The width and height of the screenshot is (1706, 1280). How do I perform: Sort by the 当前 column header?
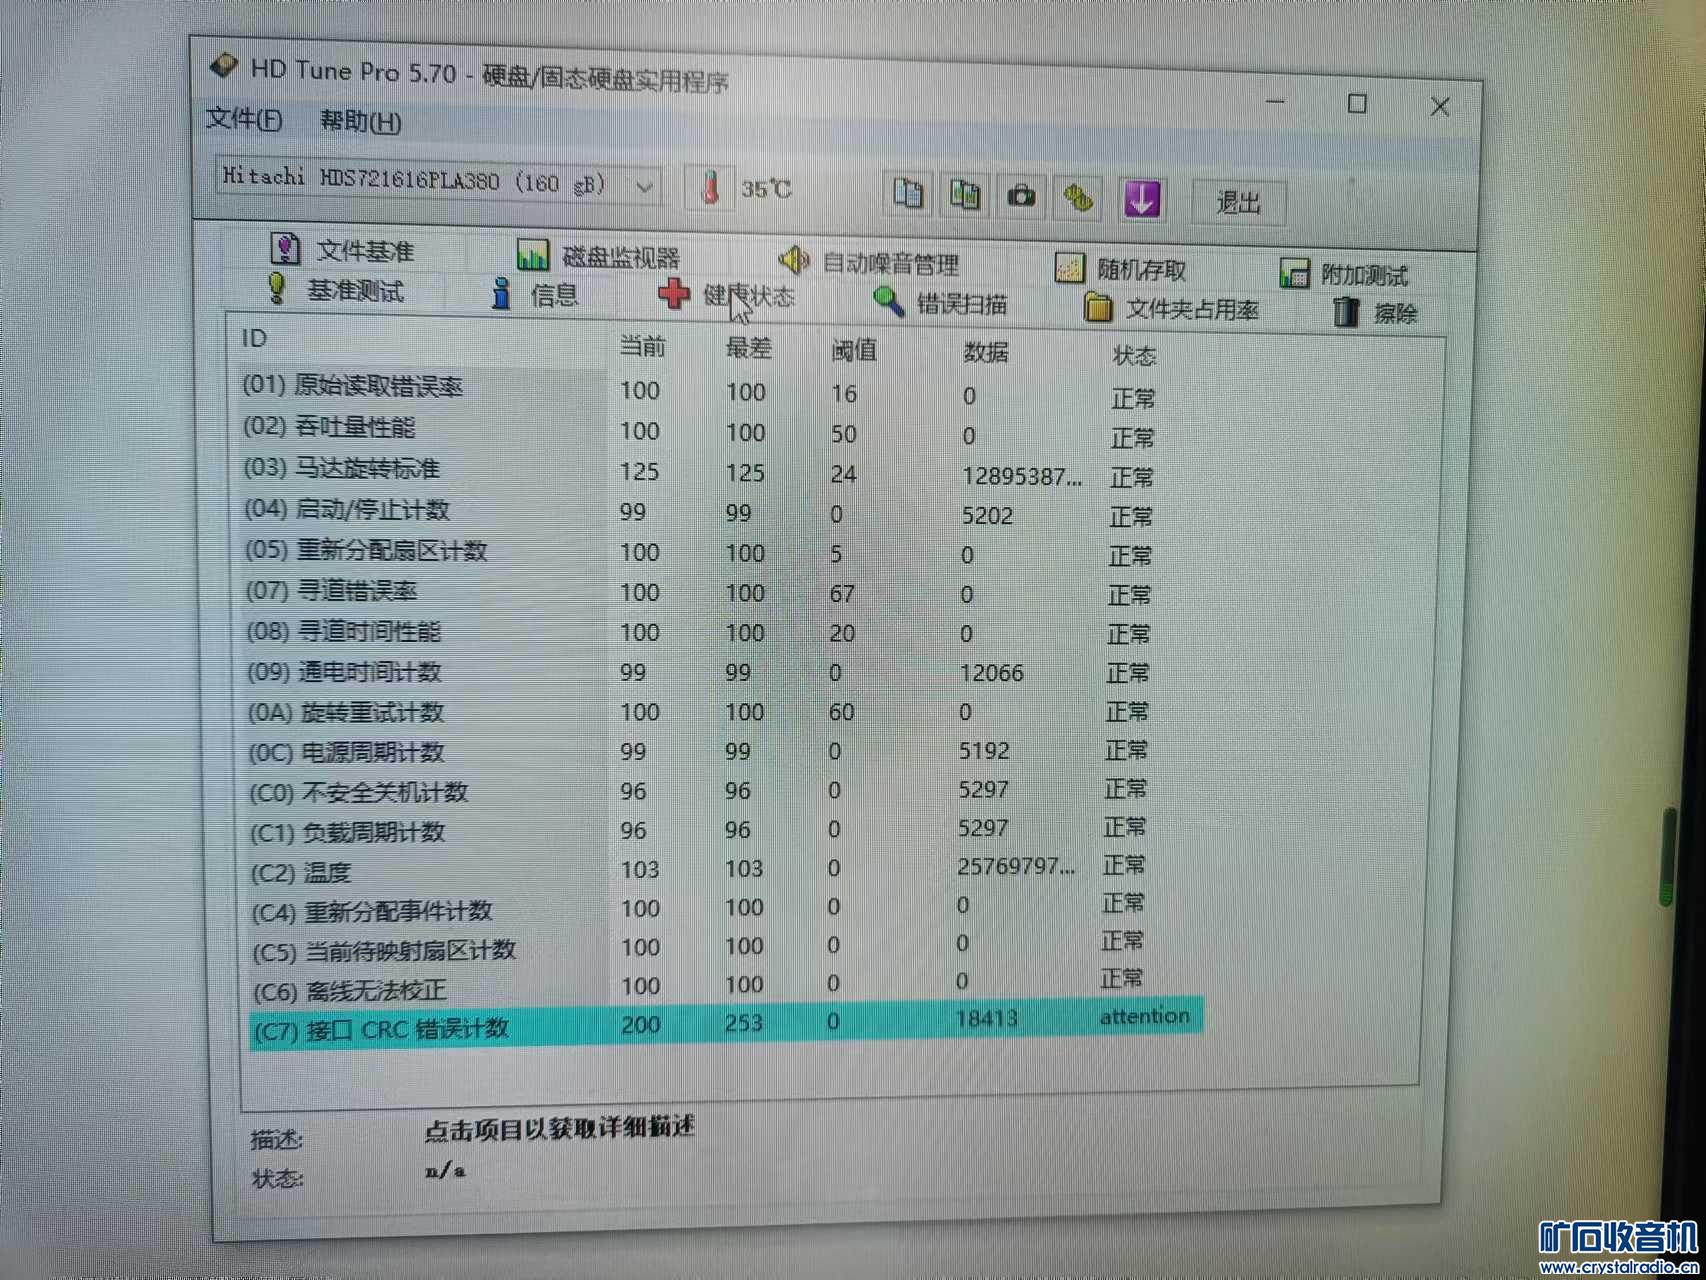[x=643, y=346]
